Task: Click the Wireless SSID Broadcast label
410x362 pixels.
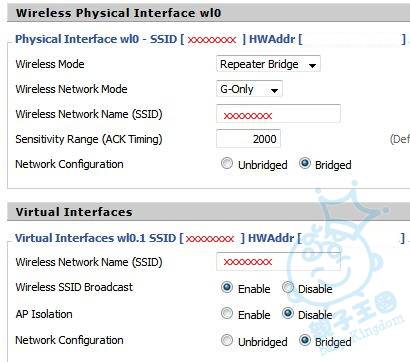Action: pyautogui.click(x=74, y=287)
